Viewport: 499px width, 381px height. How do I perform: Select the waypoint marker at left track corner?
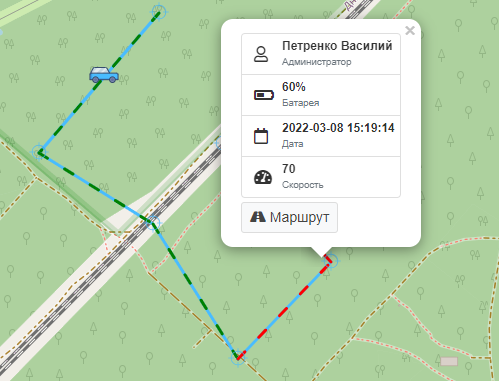(x=39, y=152)
